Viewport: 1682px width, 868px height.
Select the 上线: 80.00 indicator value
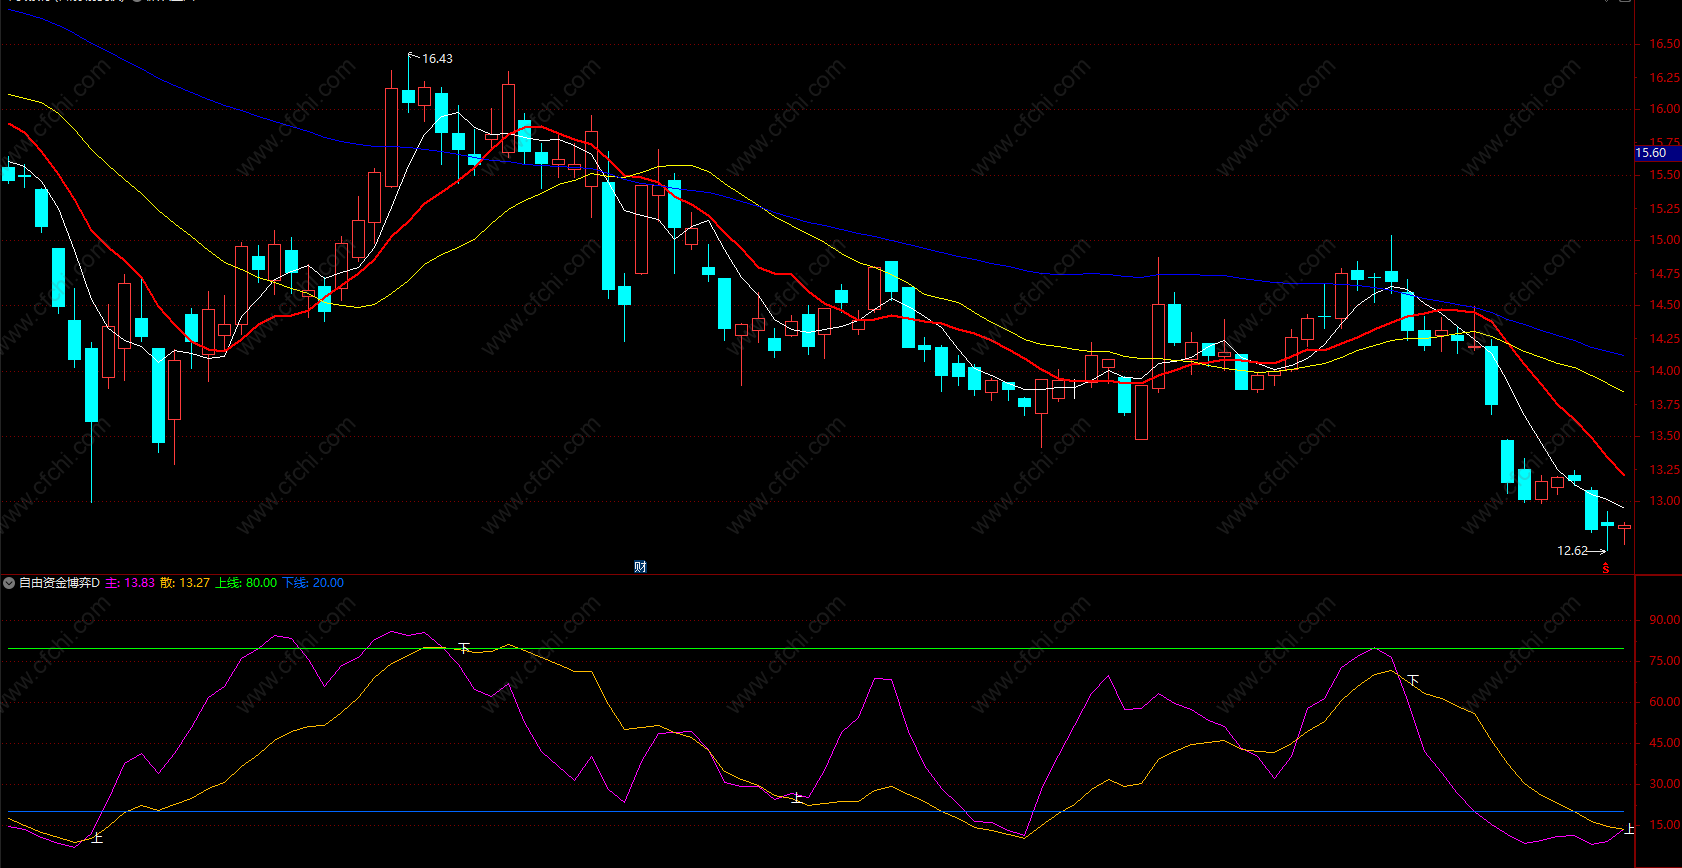point(246,583)
